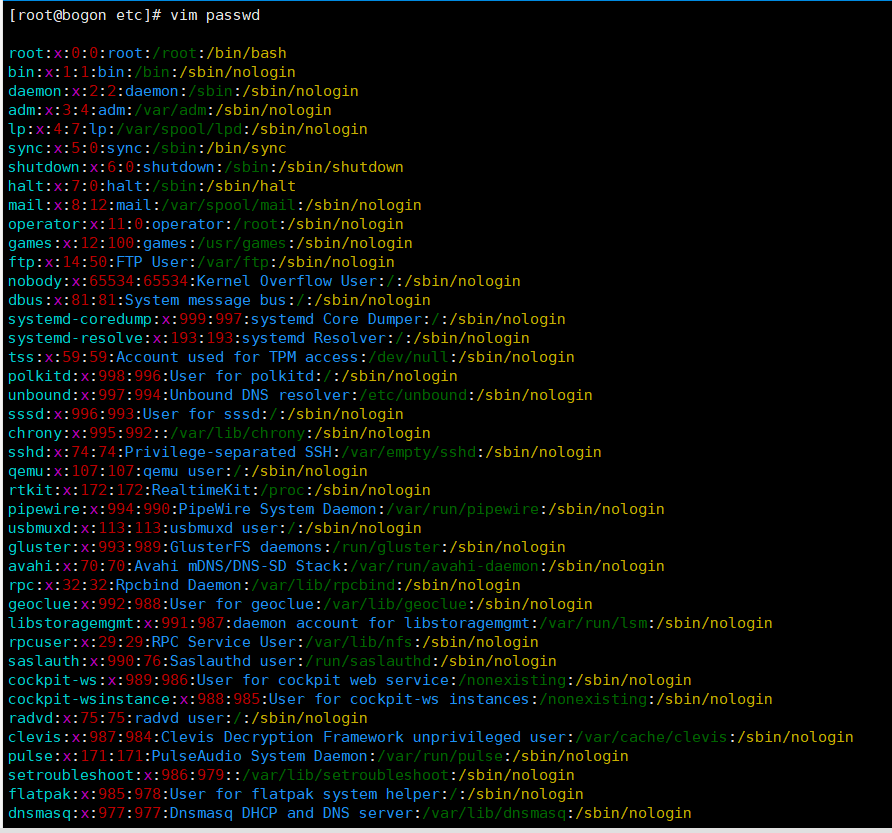Select the libstoragemgmt daemon account line

click(x=390, y=624)
